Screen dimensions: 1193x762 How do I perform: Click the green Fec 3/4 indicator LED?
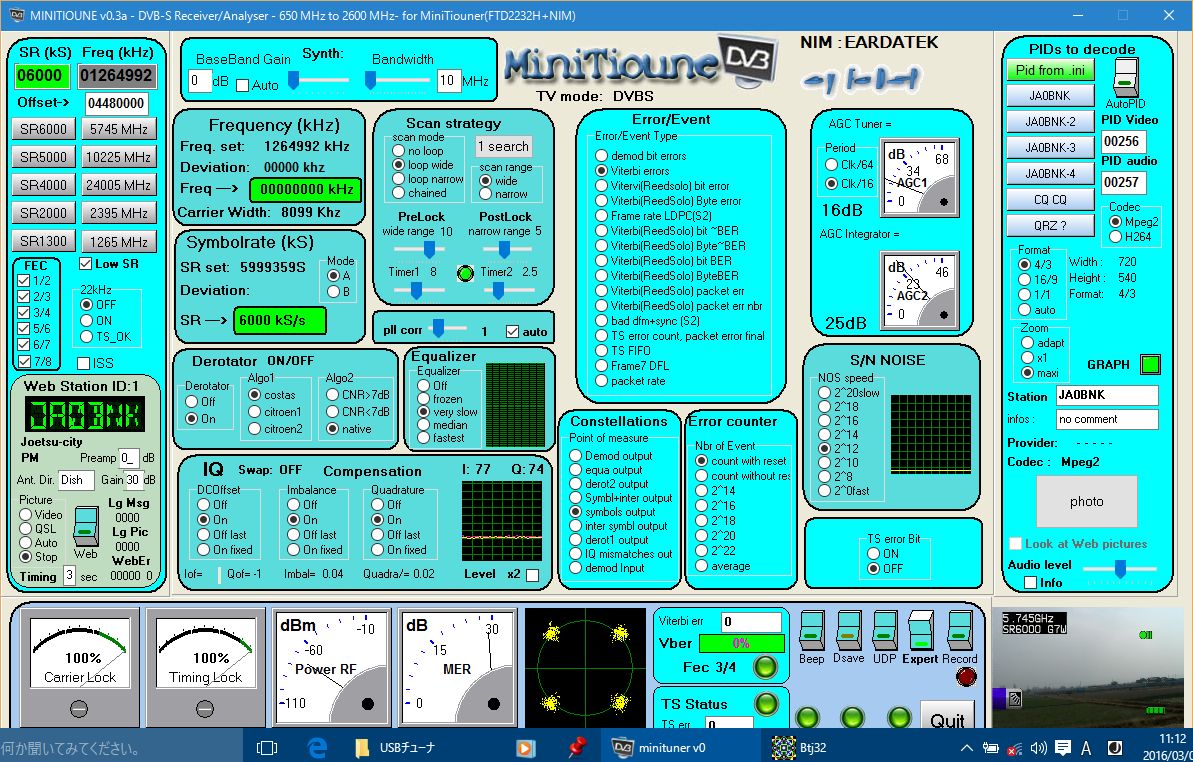765,667
